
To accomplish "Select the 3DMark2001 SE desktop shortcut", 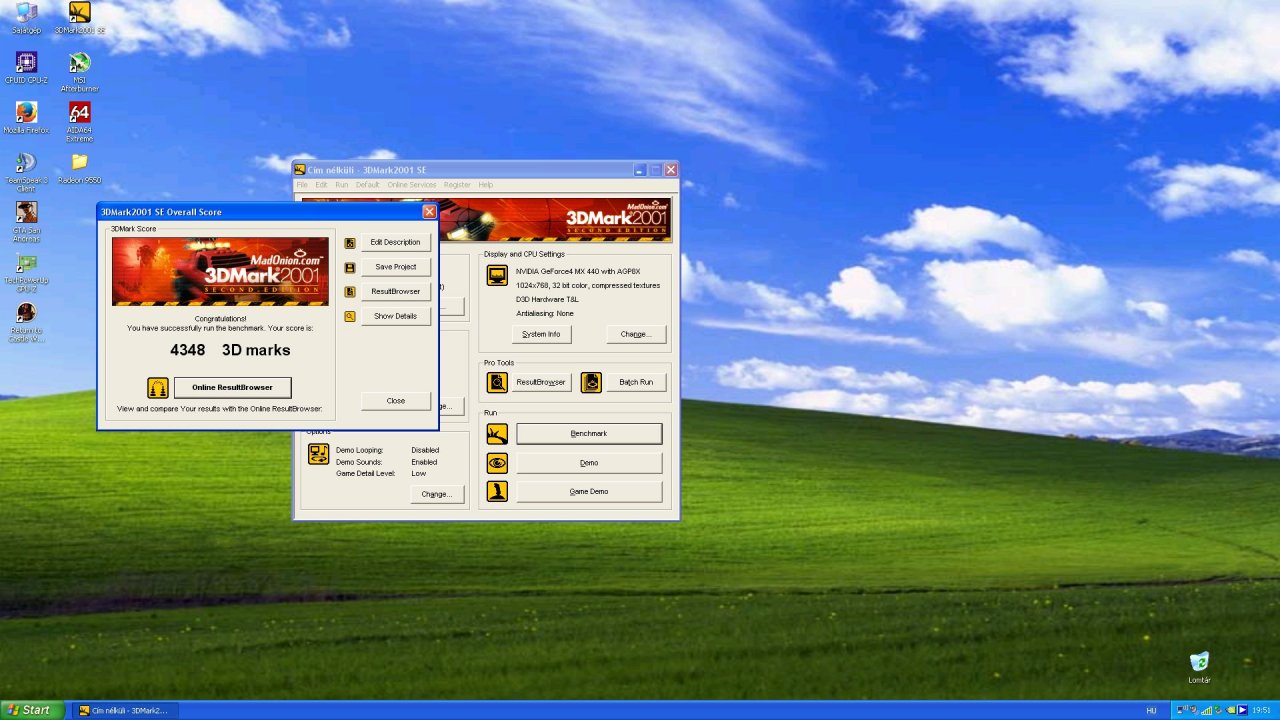I will (x=80, y=19).
